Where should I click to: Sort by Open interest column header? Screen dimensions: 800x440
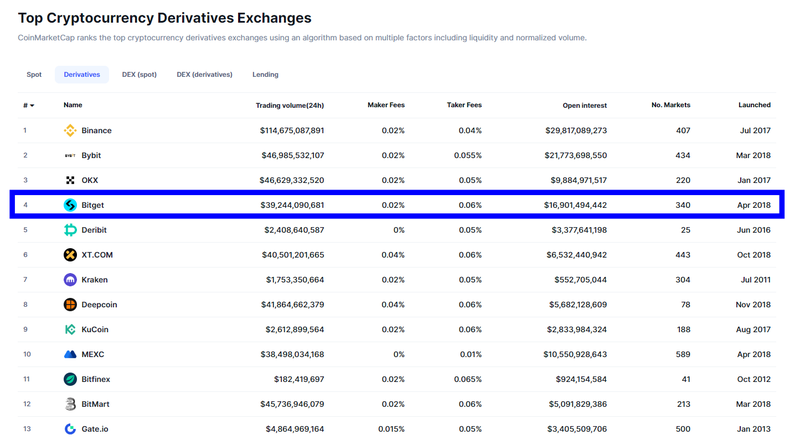585,106
